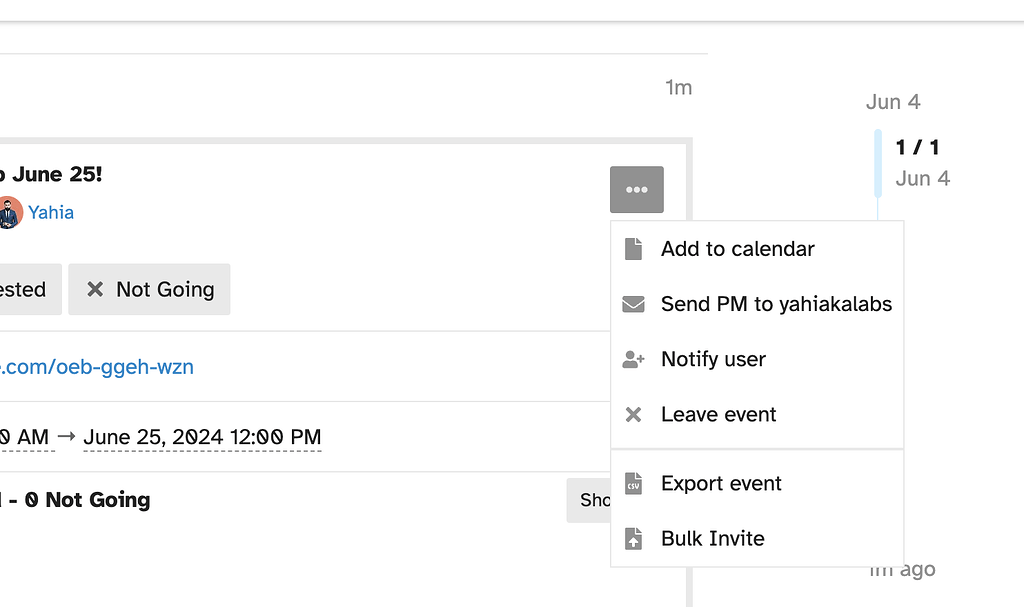The height and width of the screenshot is (607, 1024).
Task: Select Send PM to yahiakalabs
Action: 776,304
